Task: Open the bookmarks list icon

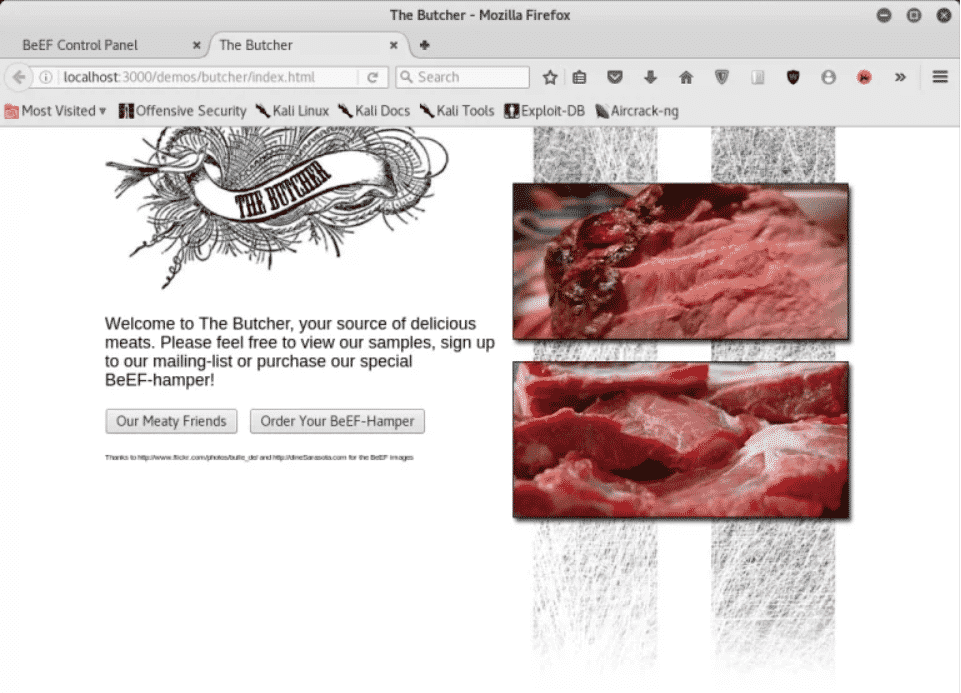Action: click(x=579, y=77)
